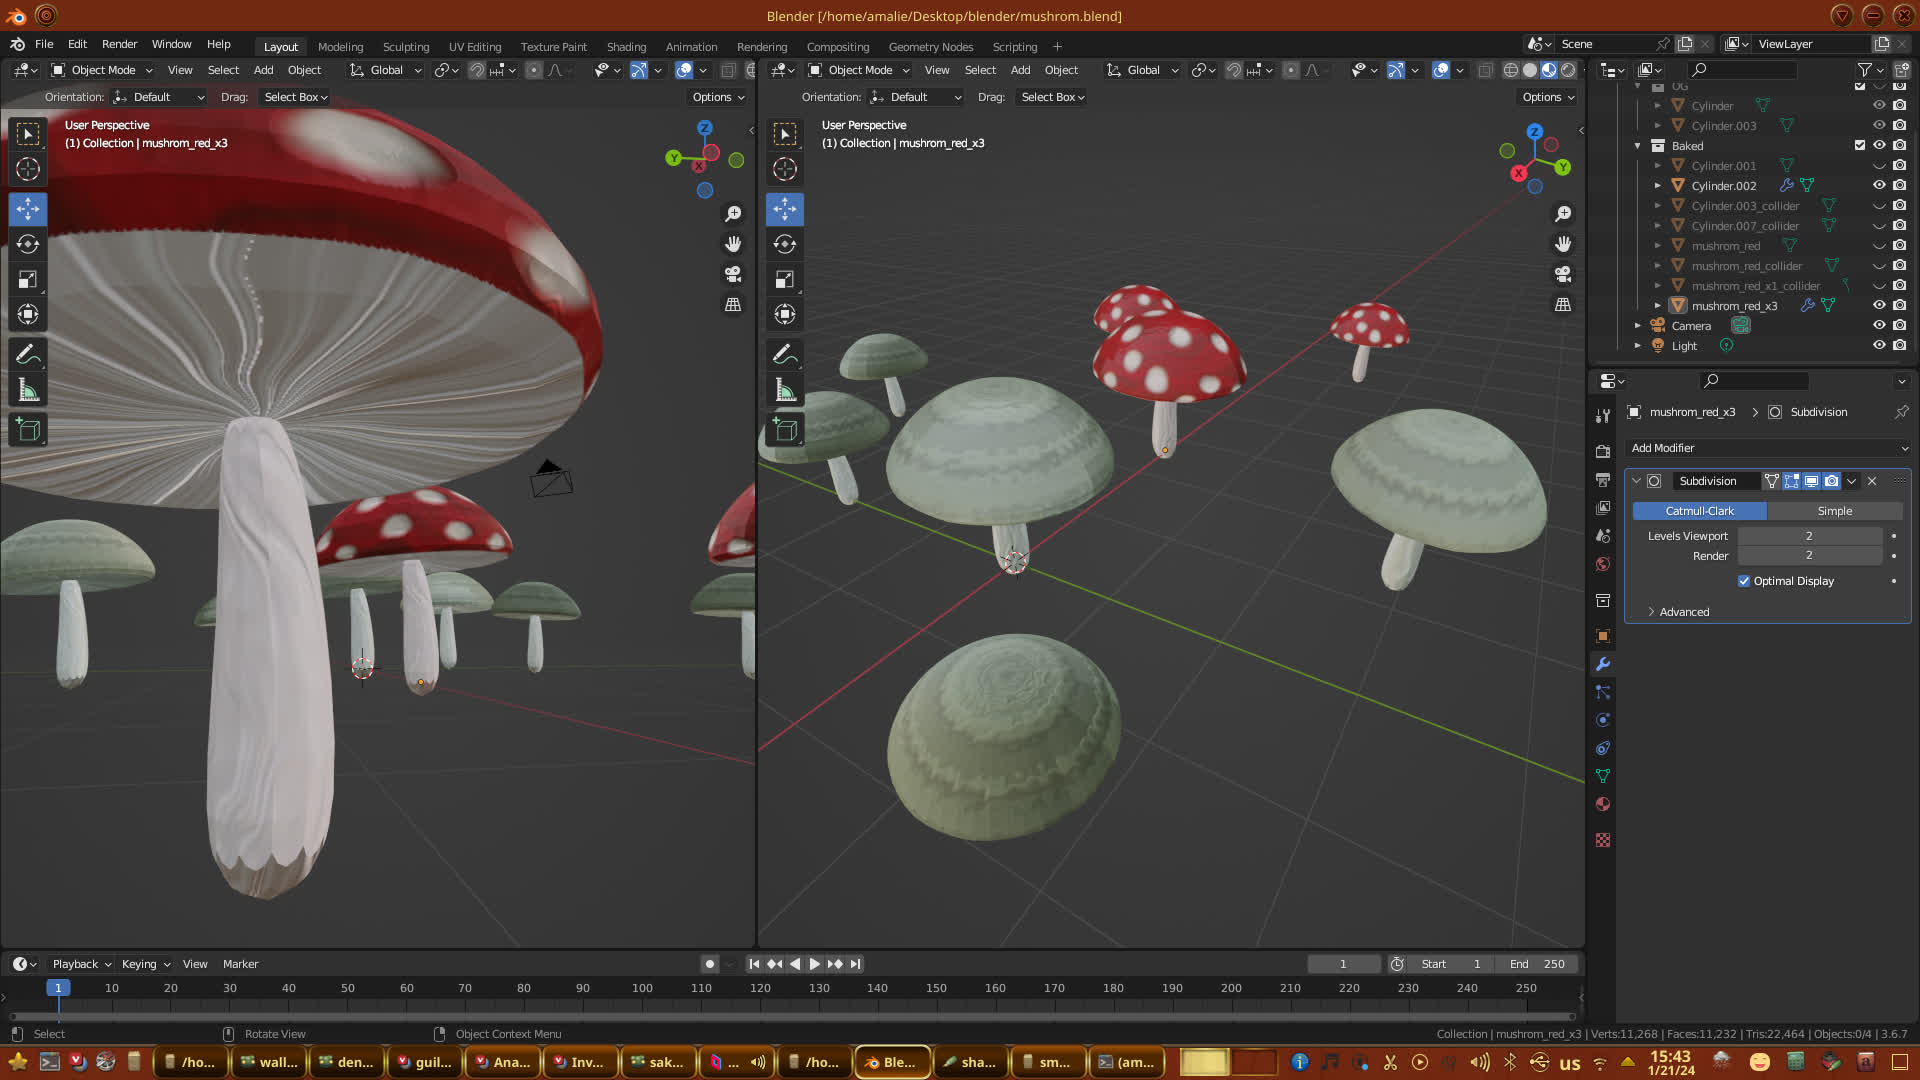1920x1080 pixels.
Task: Select the Cursor tool in right viewport
Action: point(785,169)
